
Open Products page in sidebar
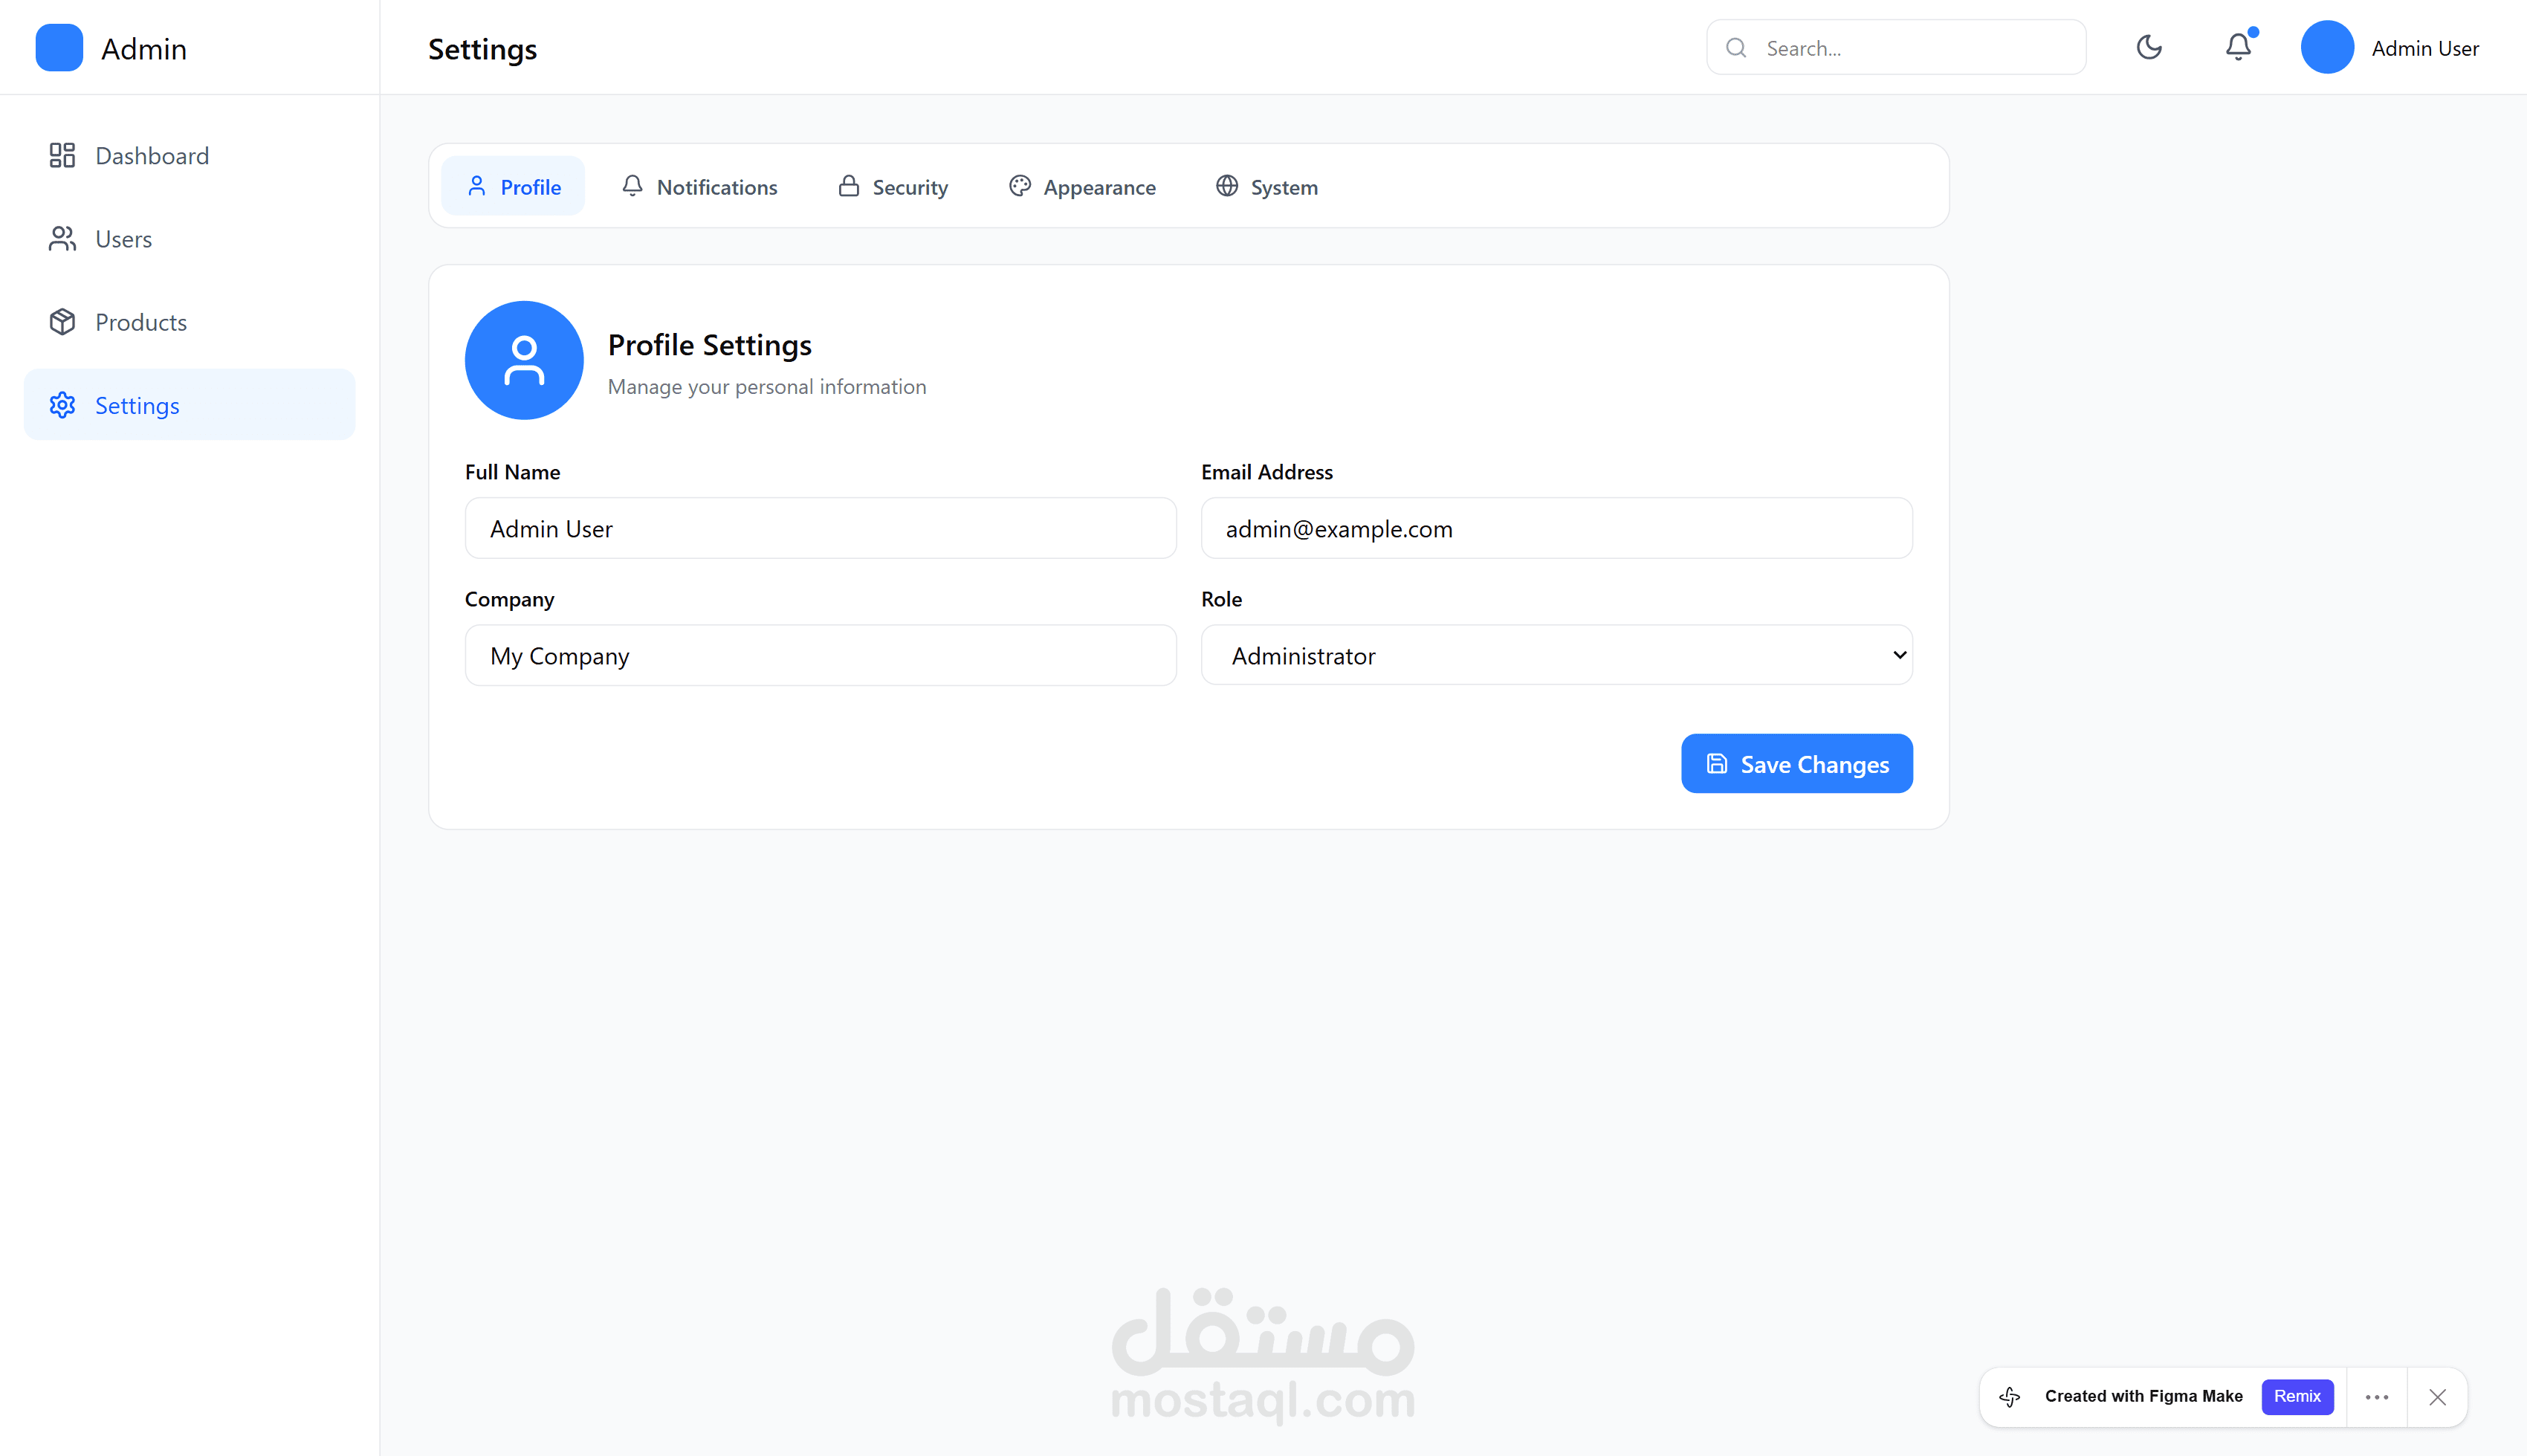141,322
